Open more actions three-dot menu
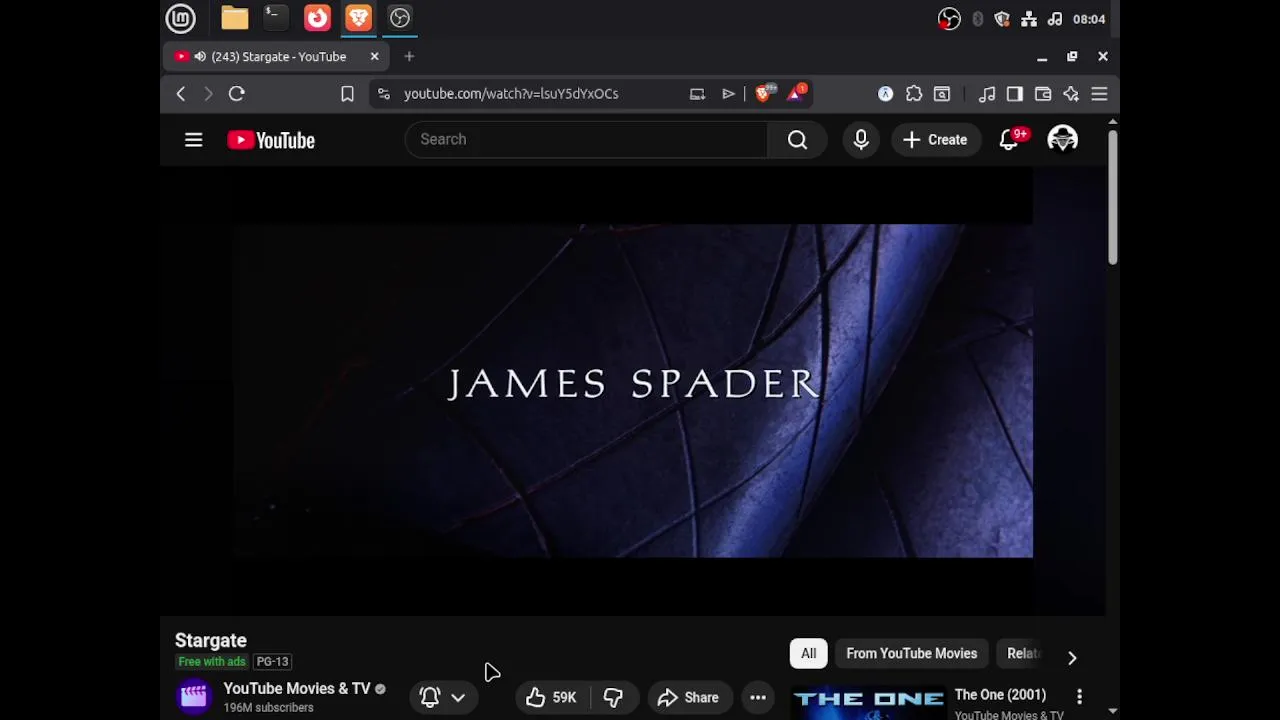Image resolution: width=1280 pixels, height=720 pixels. [758, 698]
